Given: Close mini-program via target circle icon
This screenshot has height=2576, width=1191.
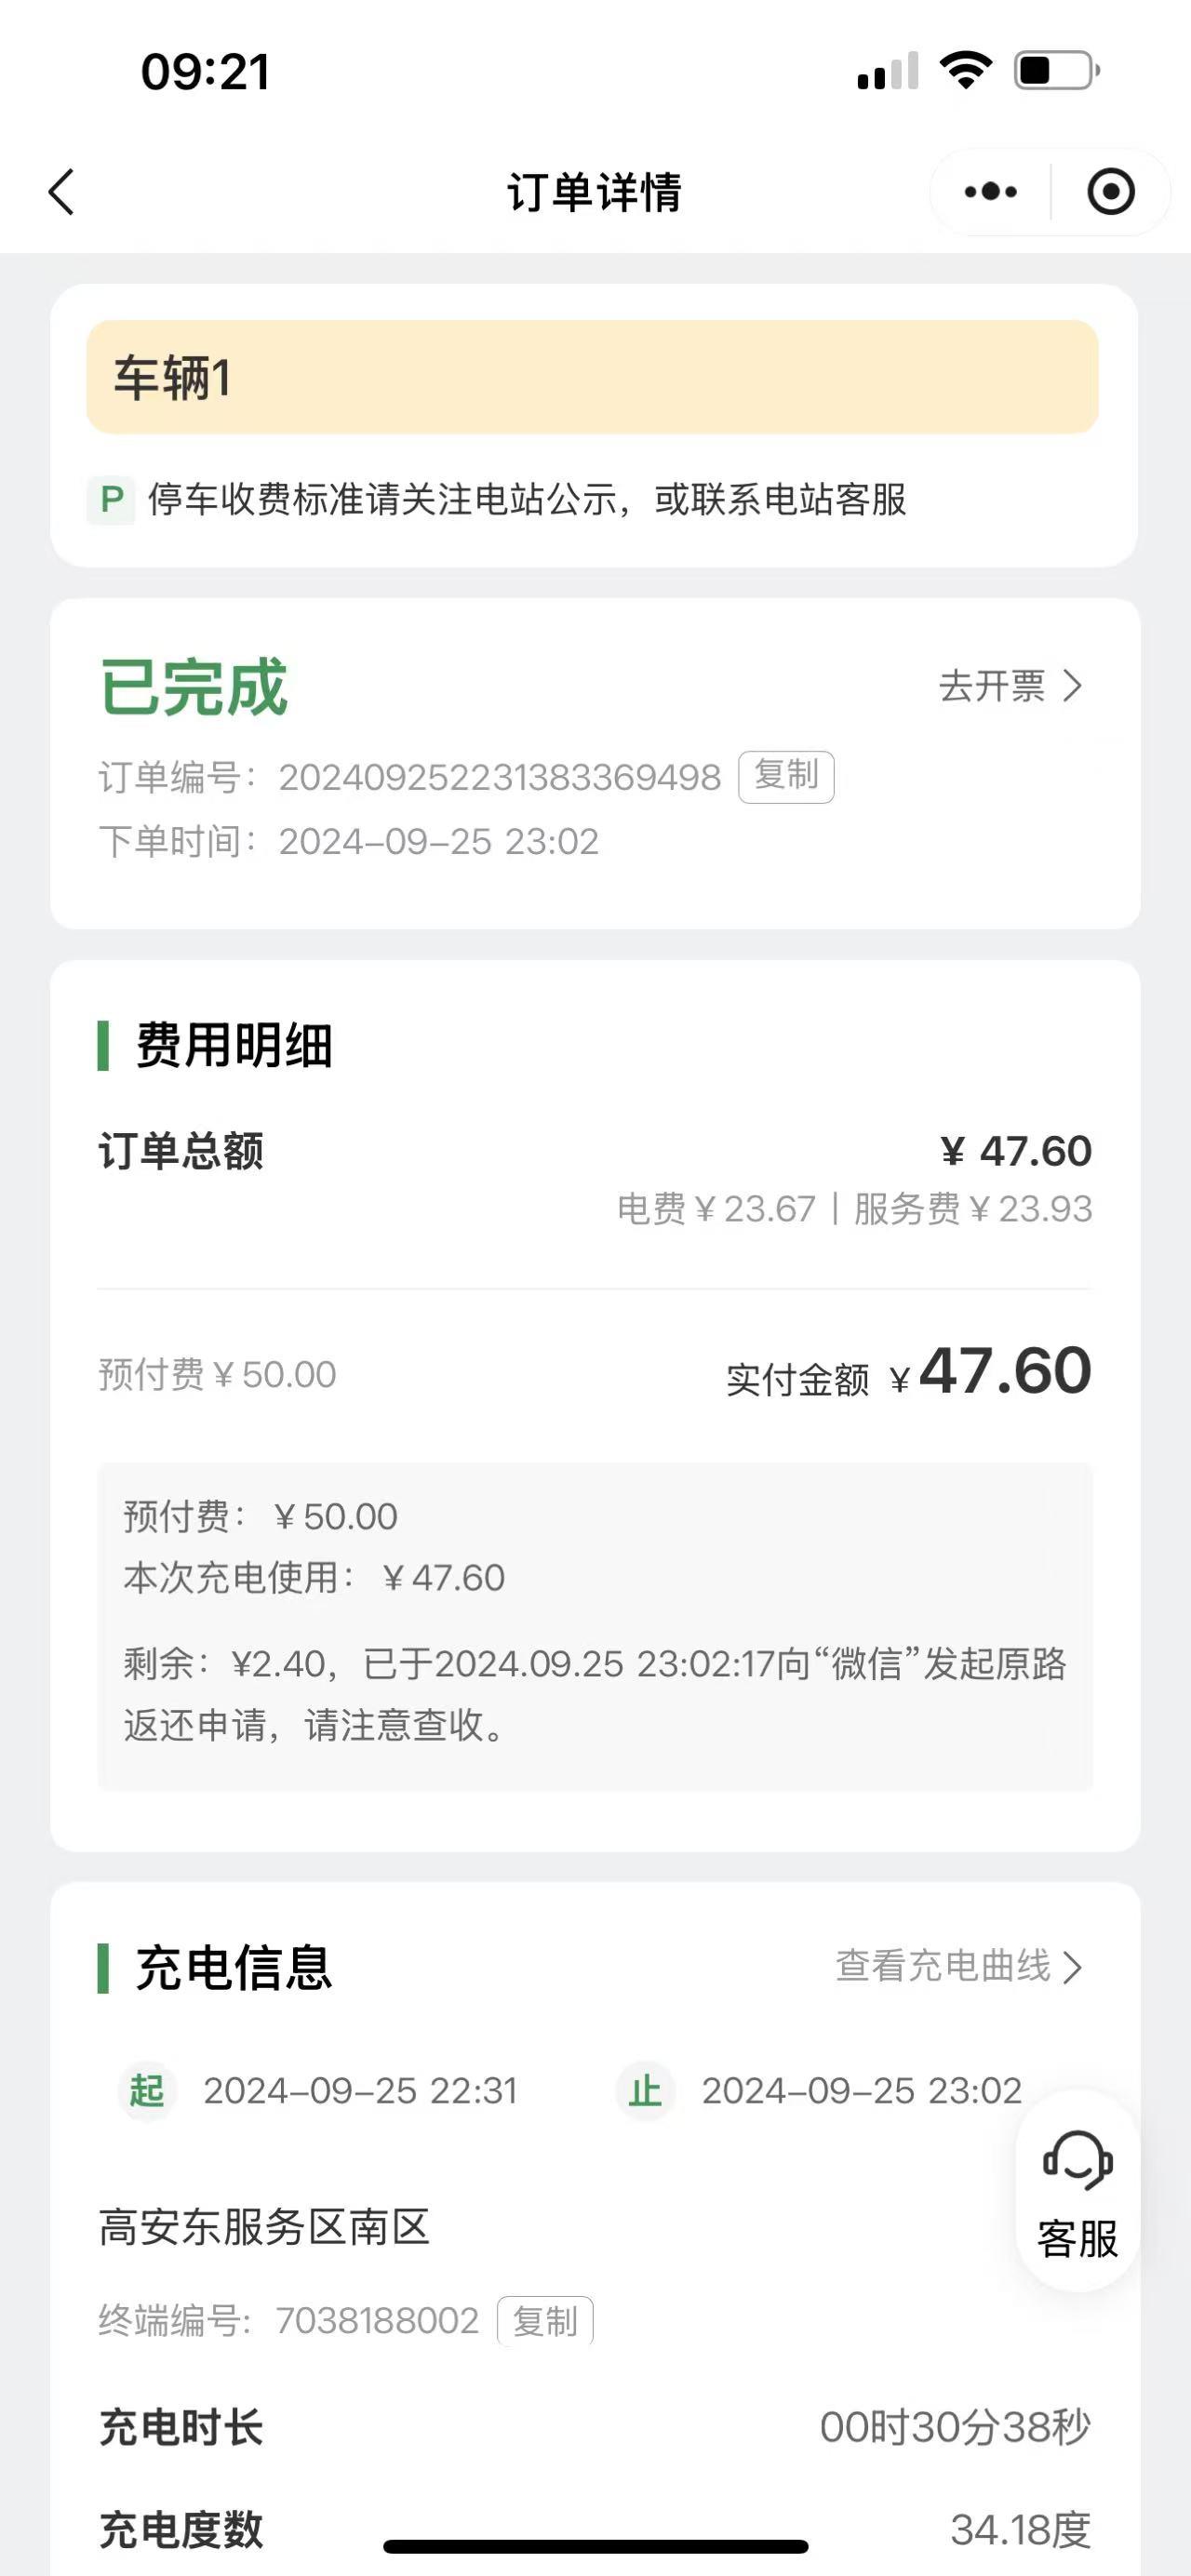Looking at the screenshot, I should click(x=1110, y=191).
